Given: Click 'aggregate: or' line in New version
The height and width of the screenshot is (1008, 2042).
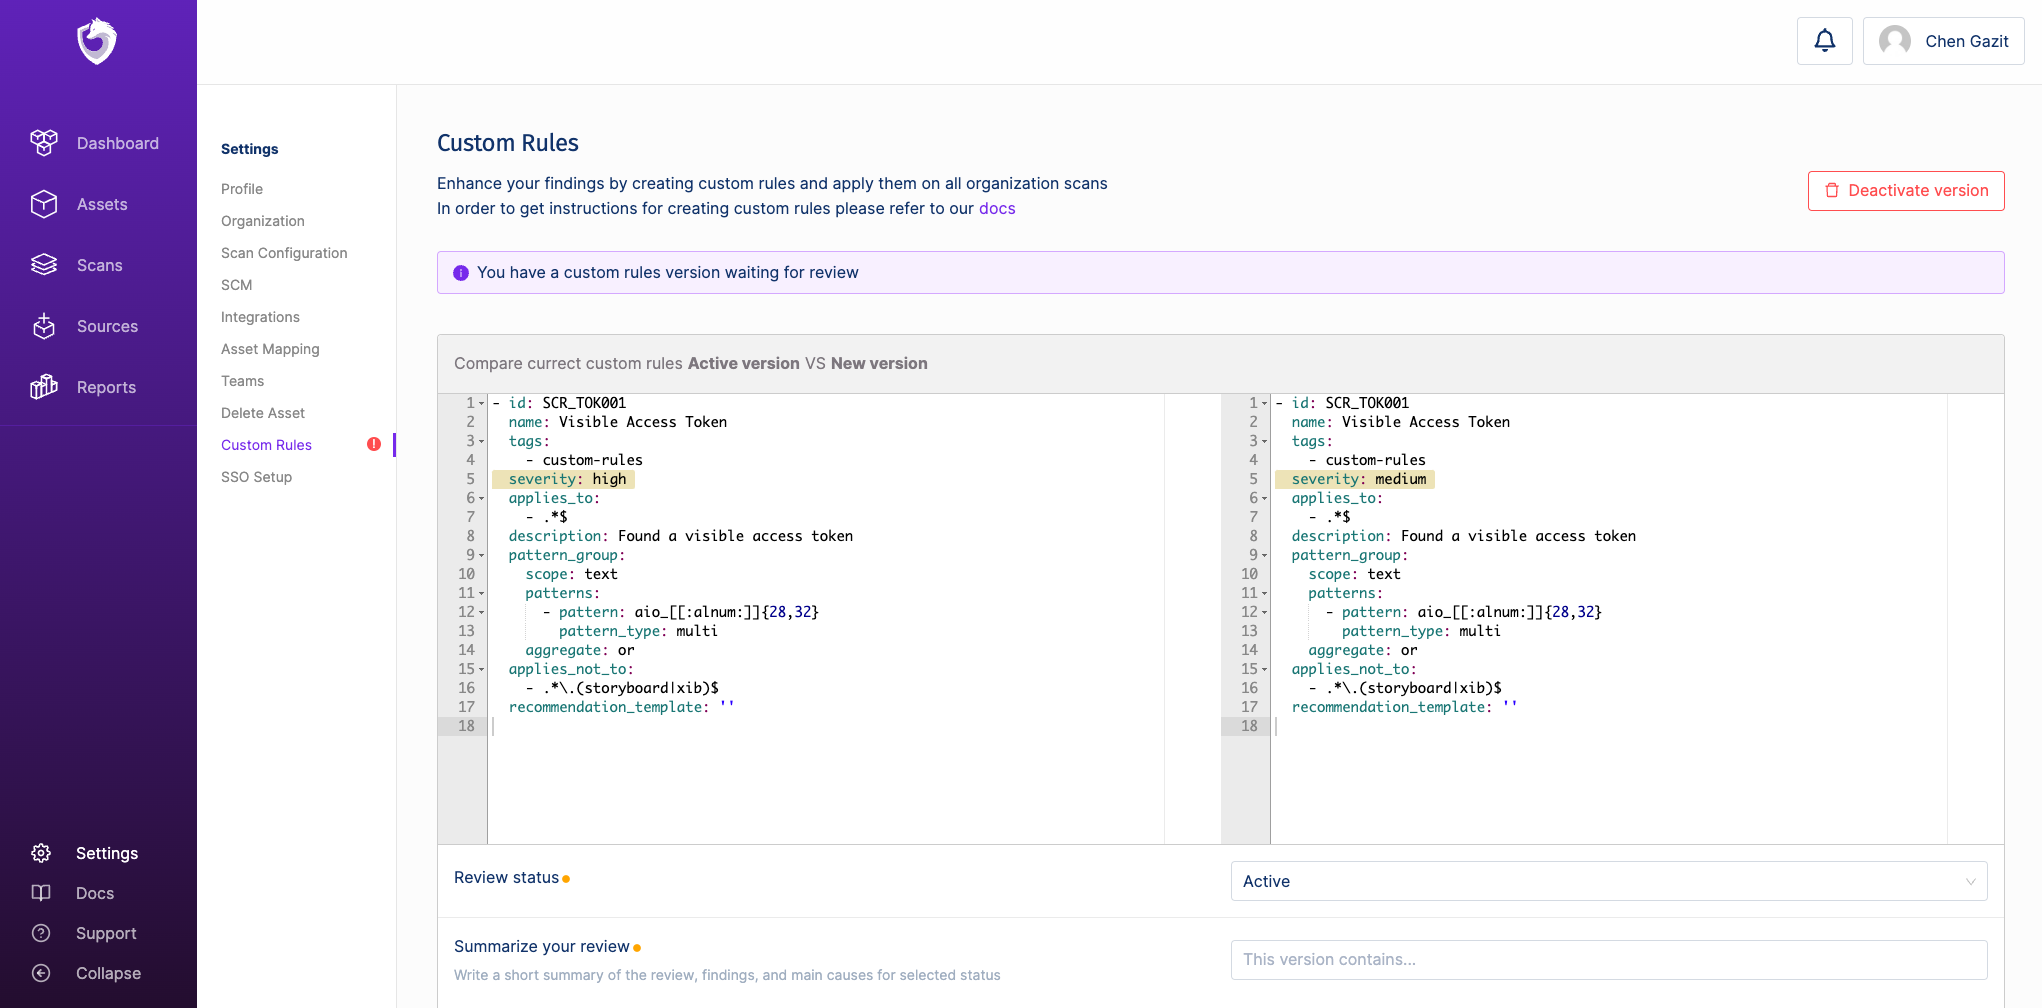Looking at the screenshot, I should (x=1363, y=651).
